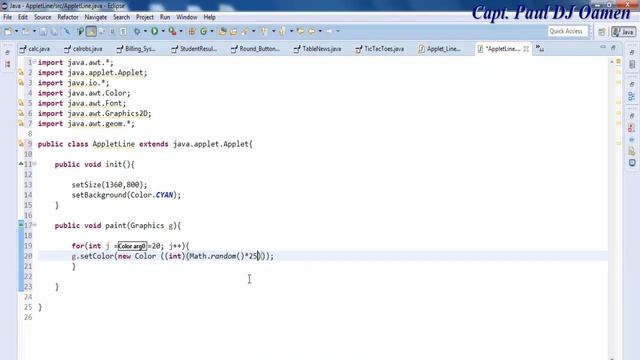Image resolution: width=640 pixels, height=360 pixels.
Task: Open the New Java Class dropdown arrow
Action: (211, 31)
